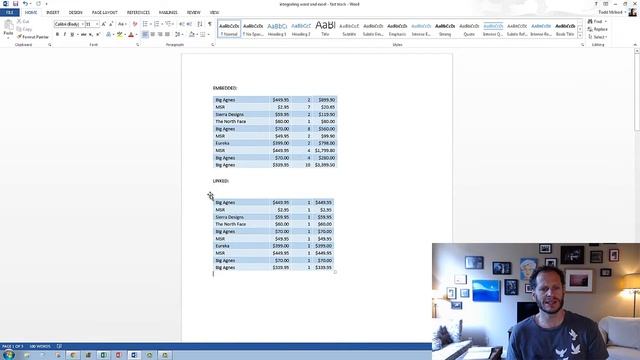
Task: Switch to the DESIGN tab
Action: [76, 13]
